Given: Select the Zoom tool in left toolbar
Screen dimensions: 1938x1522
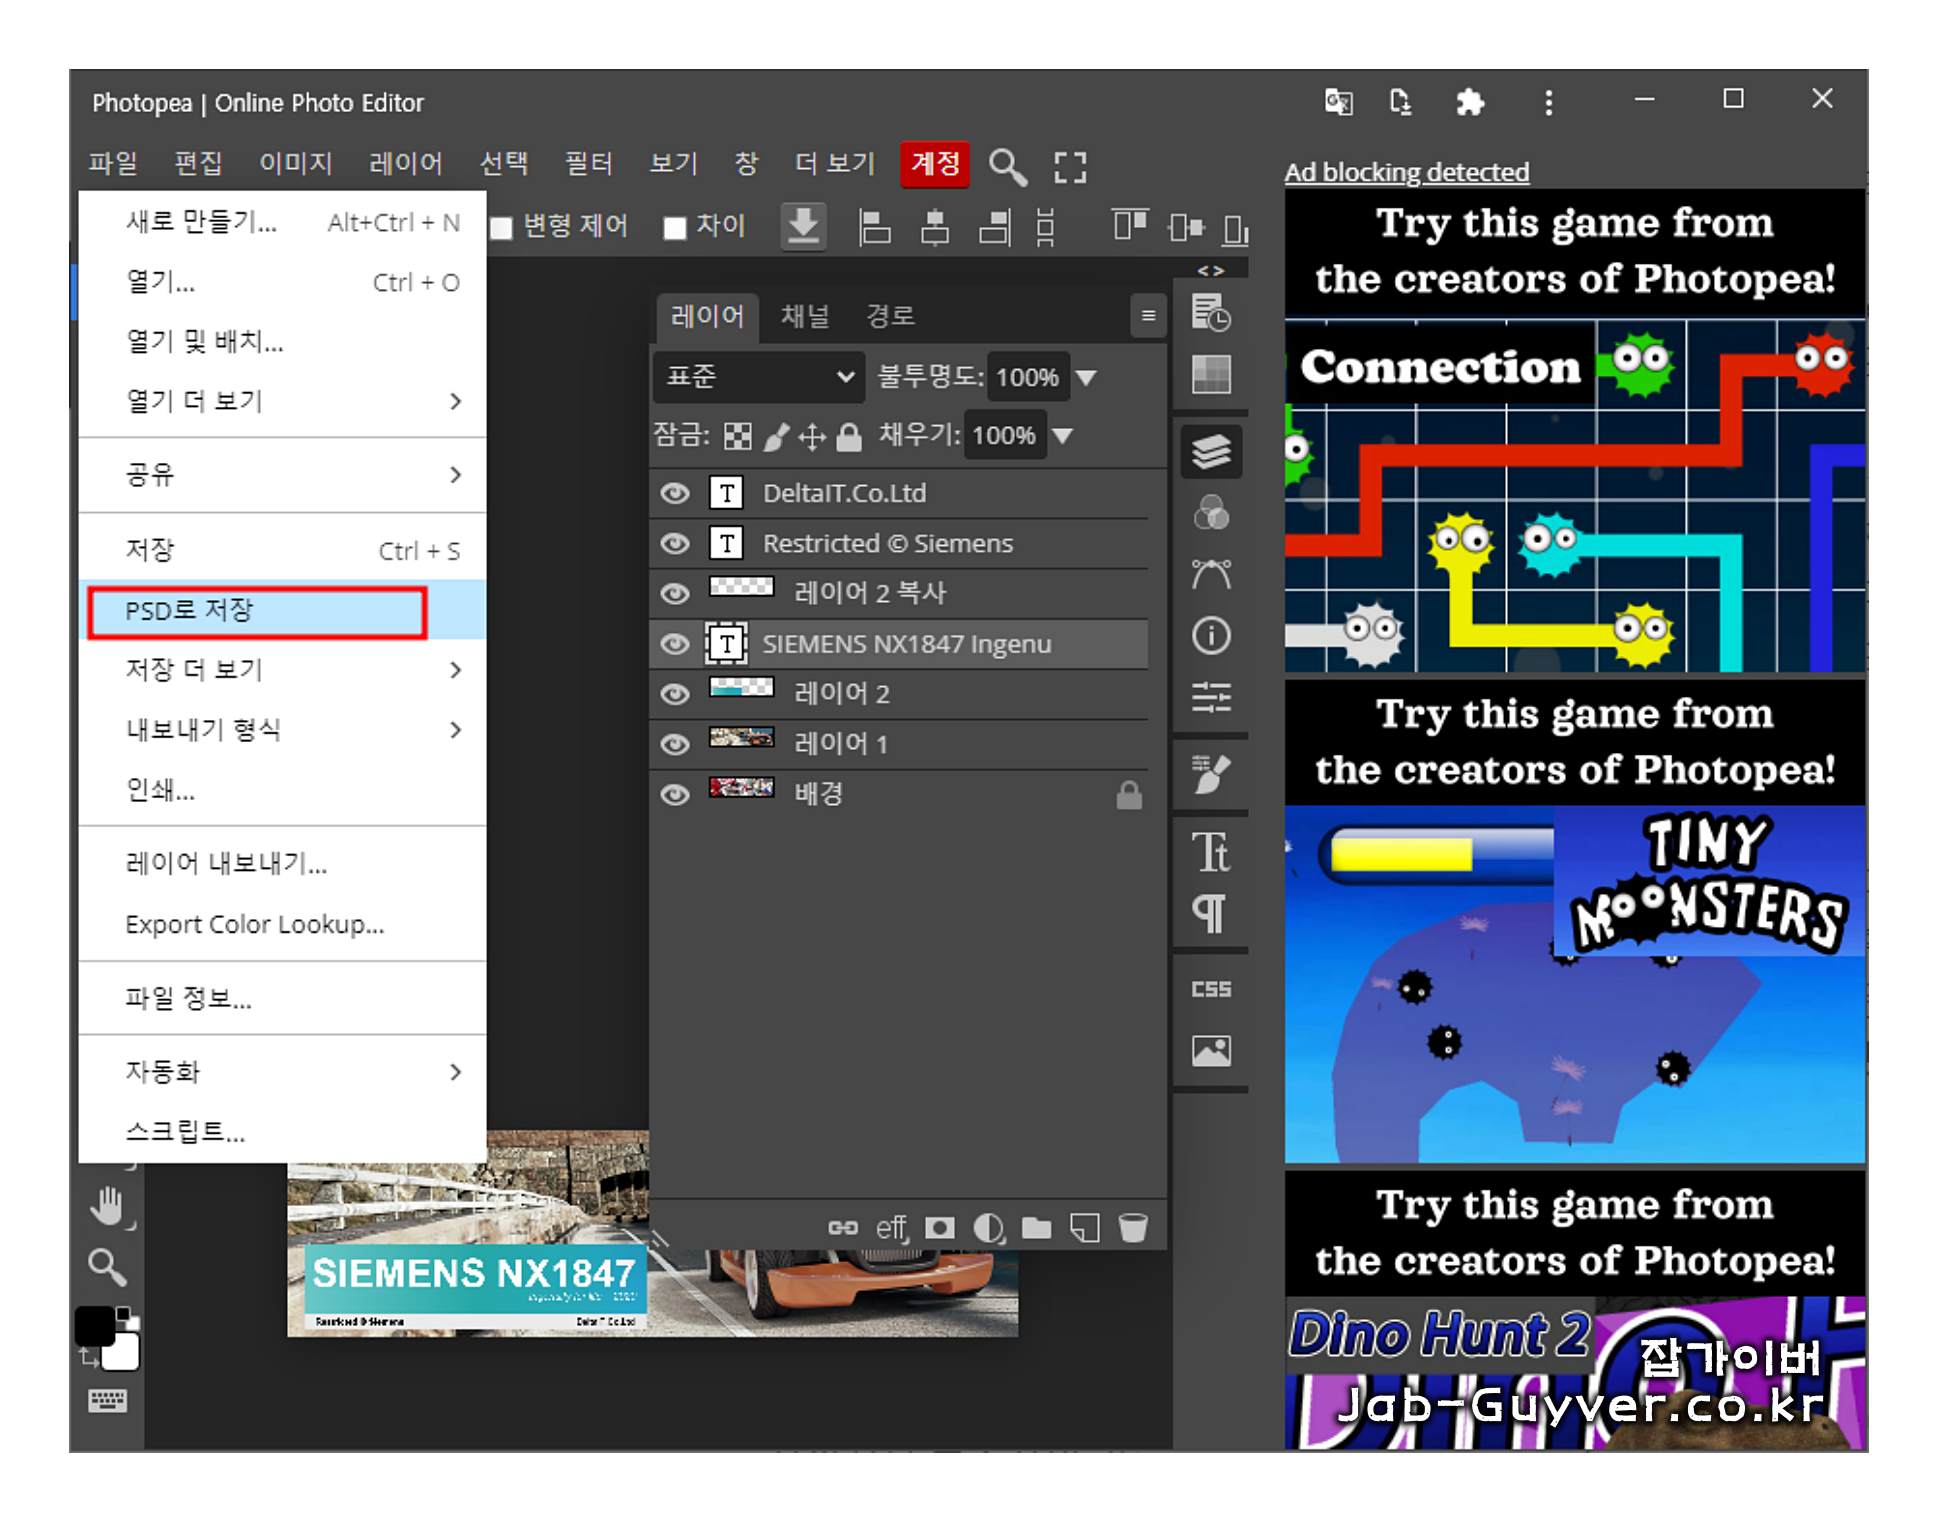Looking at the screenshot, I should click(107, 1267).
